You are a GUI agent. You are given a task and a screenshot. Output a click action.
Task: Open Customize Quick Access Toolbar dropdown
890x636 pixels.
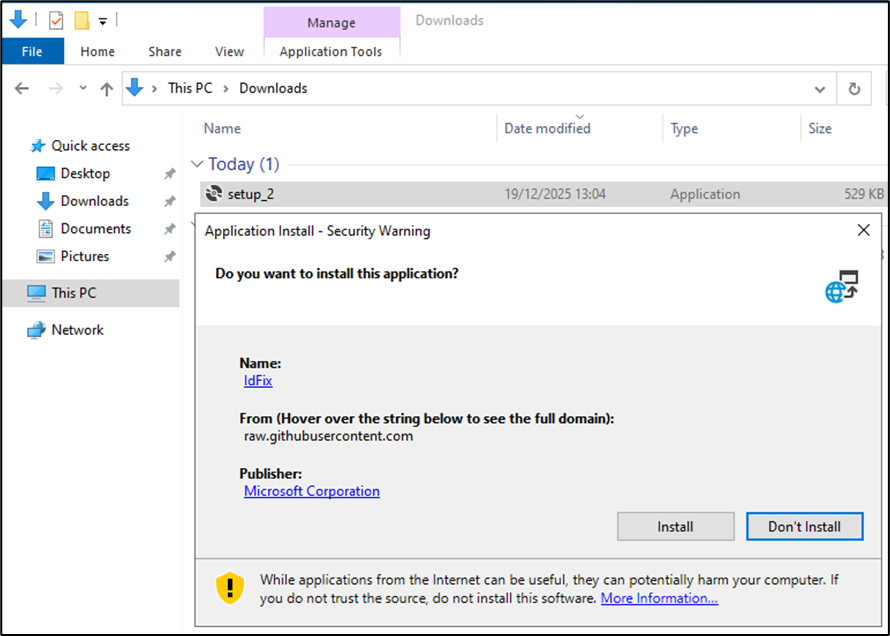click(x=103, y=21)
